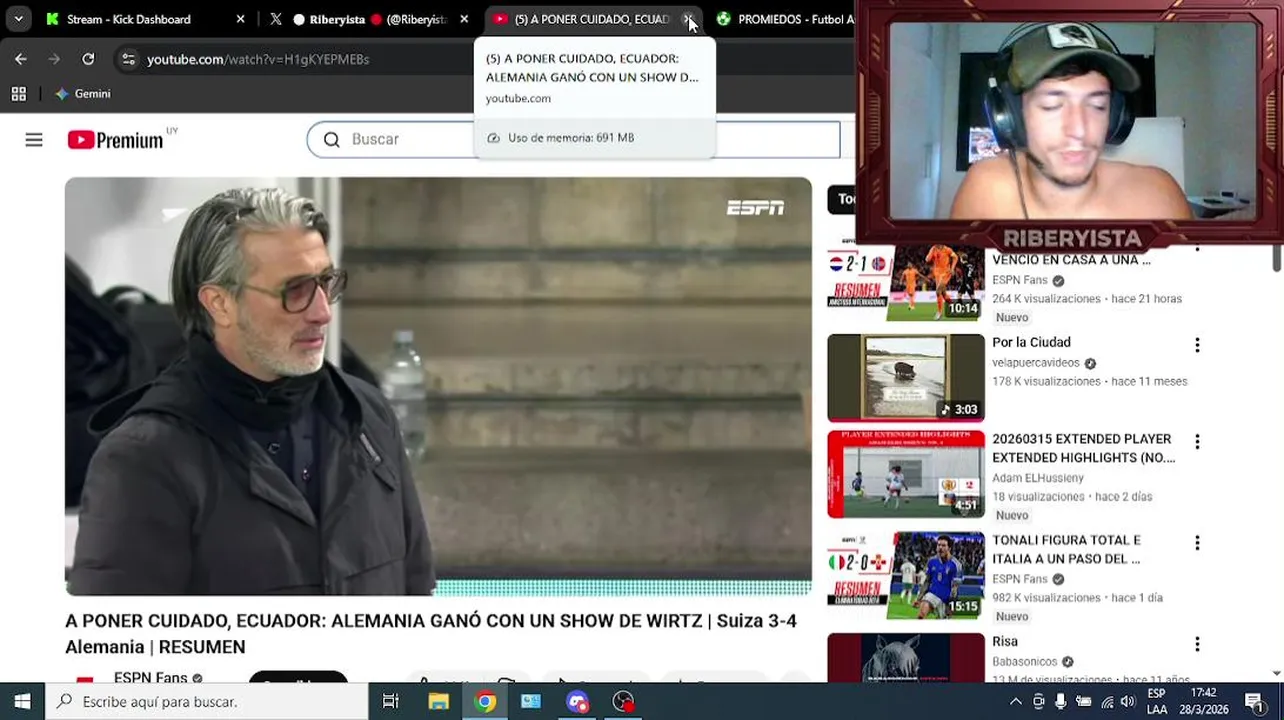The width and height of the screenshot is (1284, 720).
Task: Open the Windows Start menu
Action: (x=22, y=701)
